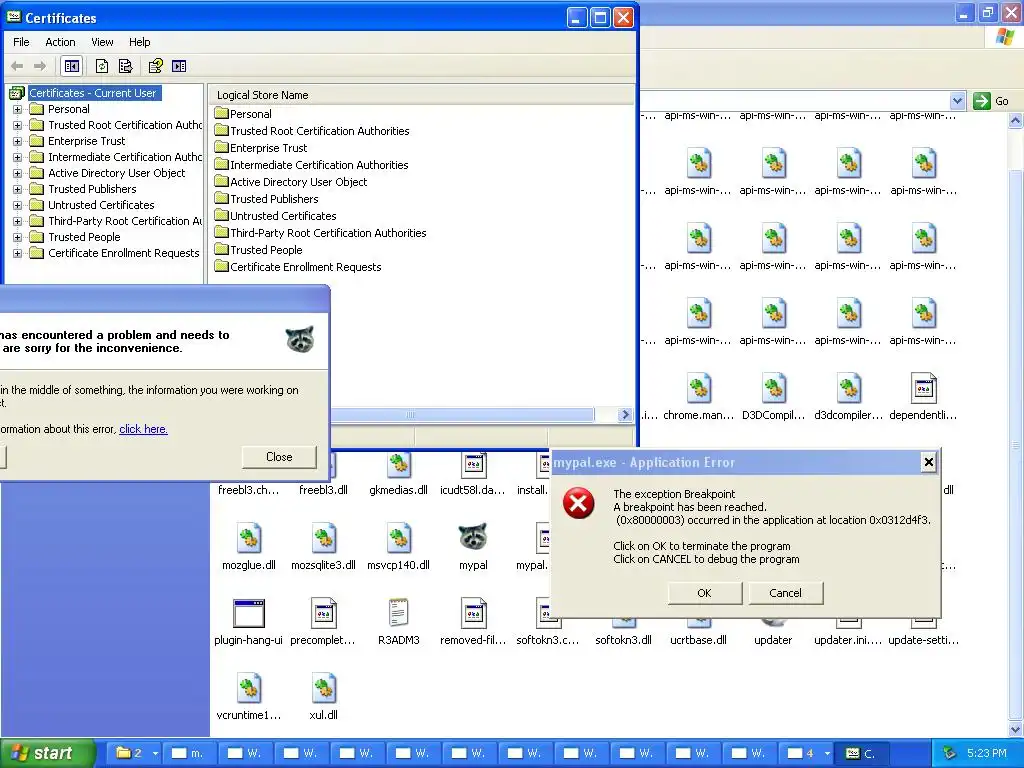Click the Export List toolbar icon
The height and width of the screenshot is (768, 1024).
pyautogui.click(x=125, y=66)
